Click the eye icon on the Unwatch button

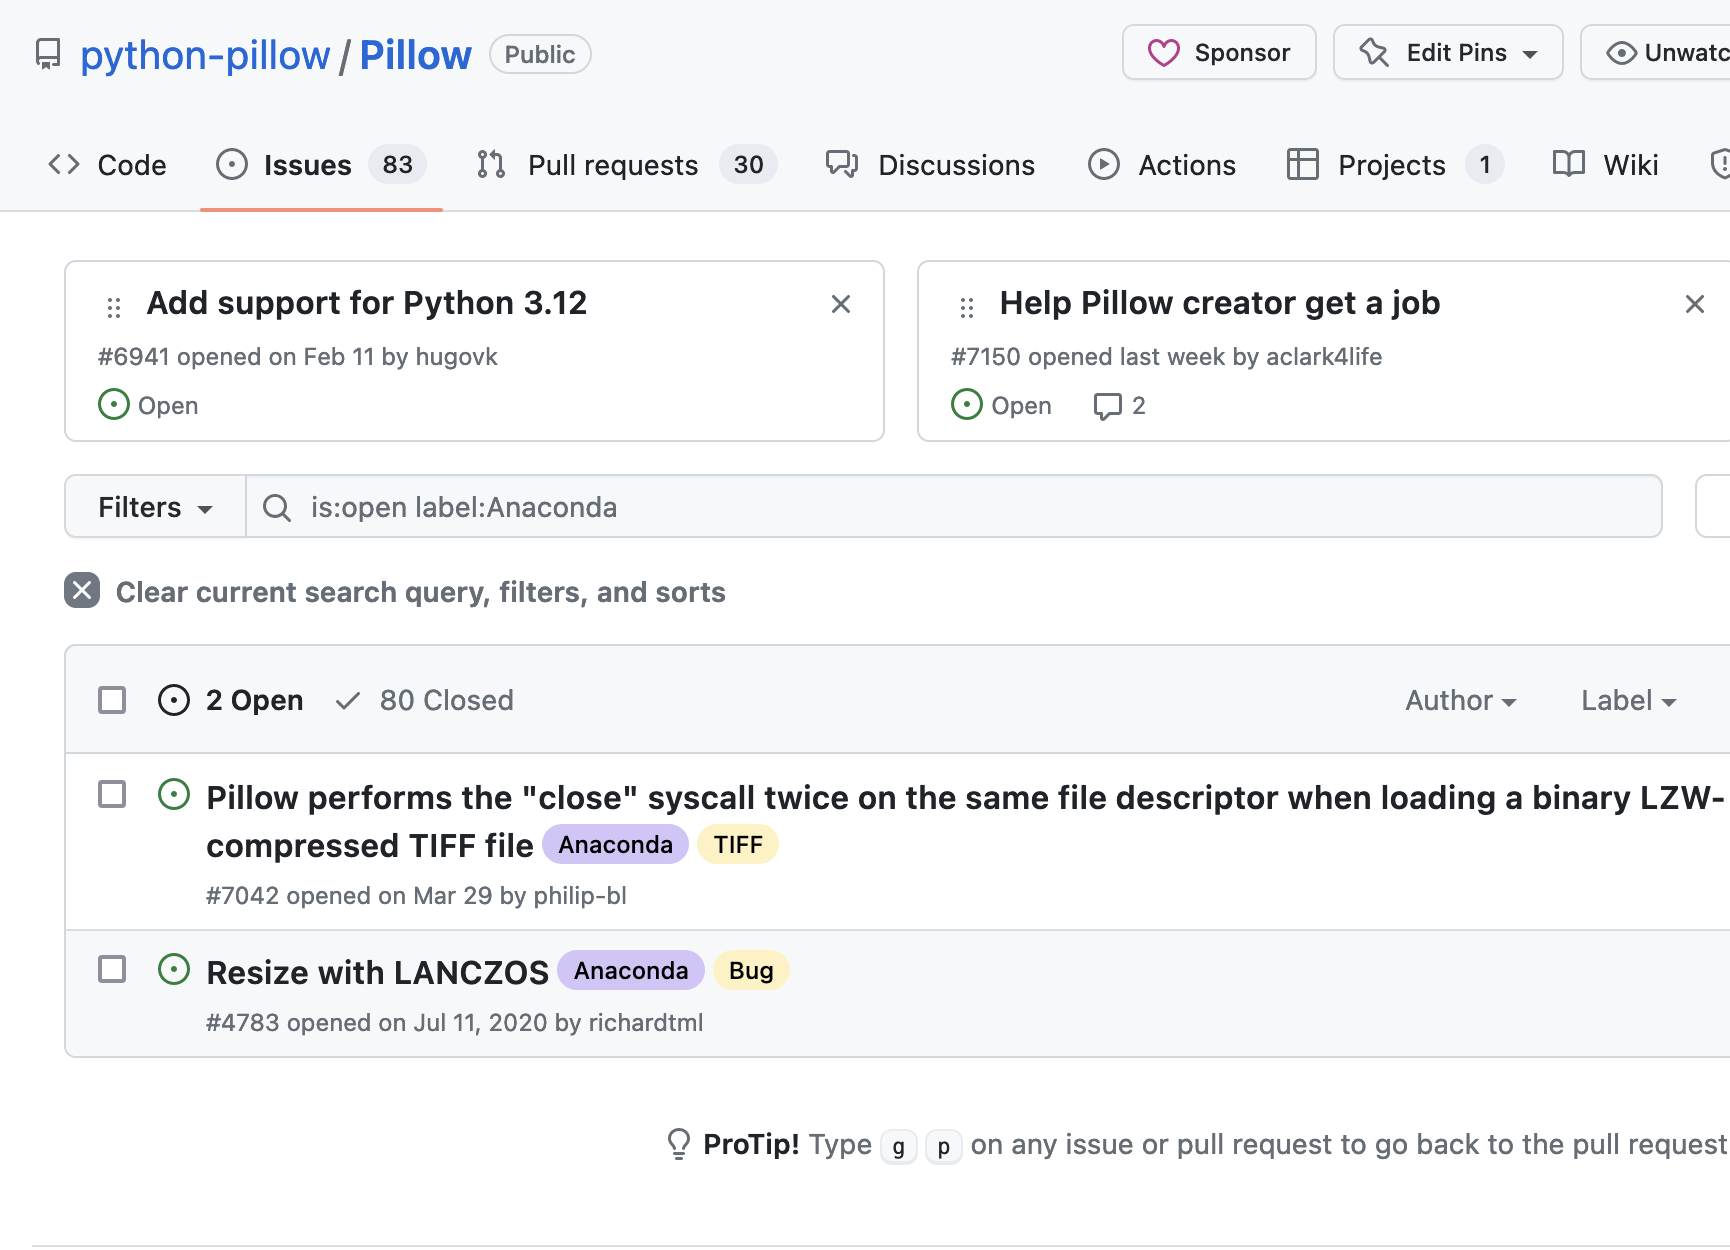point(1621,53)
